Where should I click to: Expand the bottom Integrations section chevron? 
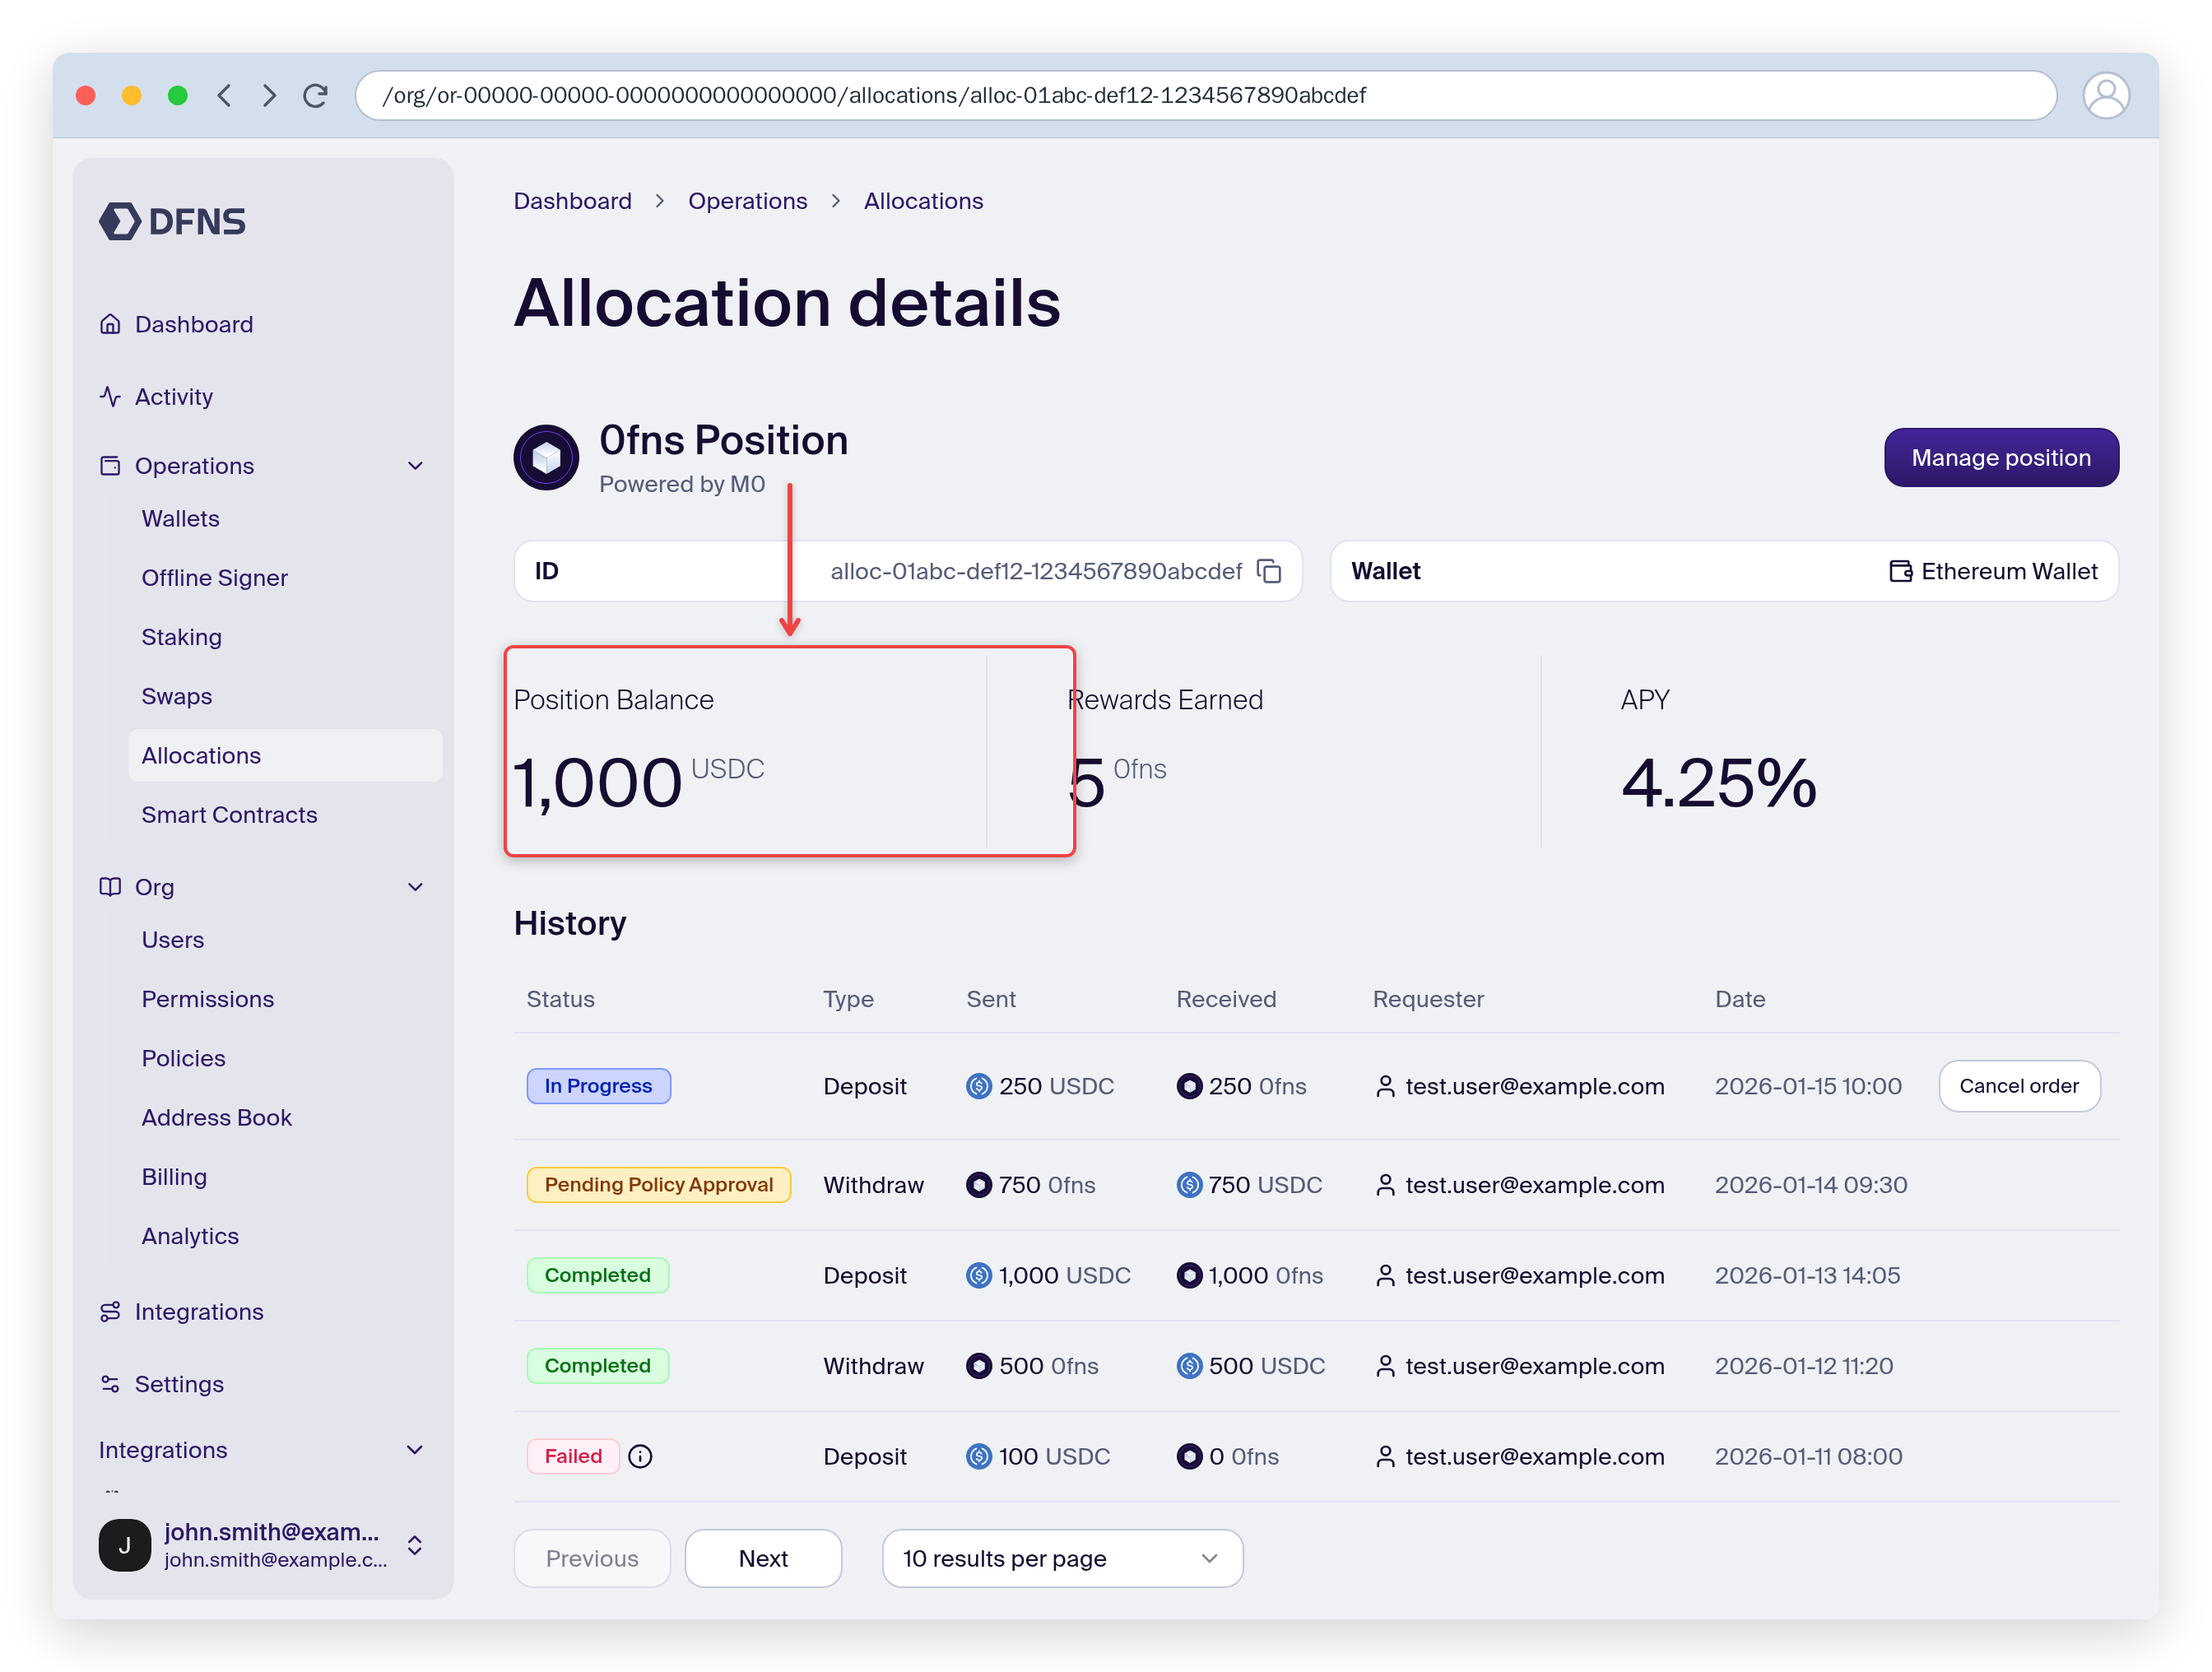(415, 1450)
